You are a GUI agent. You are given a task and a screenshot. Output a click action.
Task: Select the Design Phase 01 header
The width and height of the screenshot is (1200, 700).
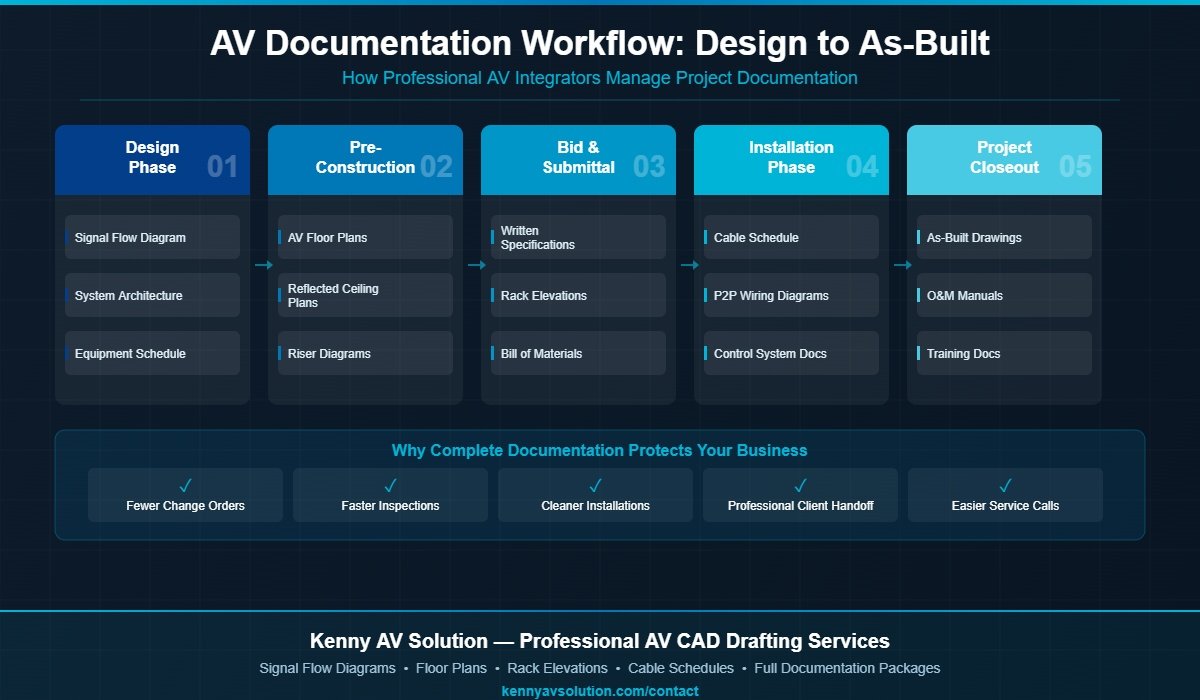tap(152, 159)
